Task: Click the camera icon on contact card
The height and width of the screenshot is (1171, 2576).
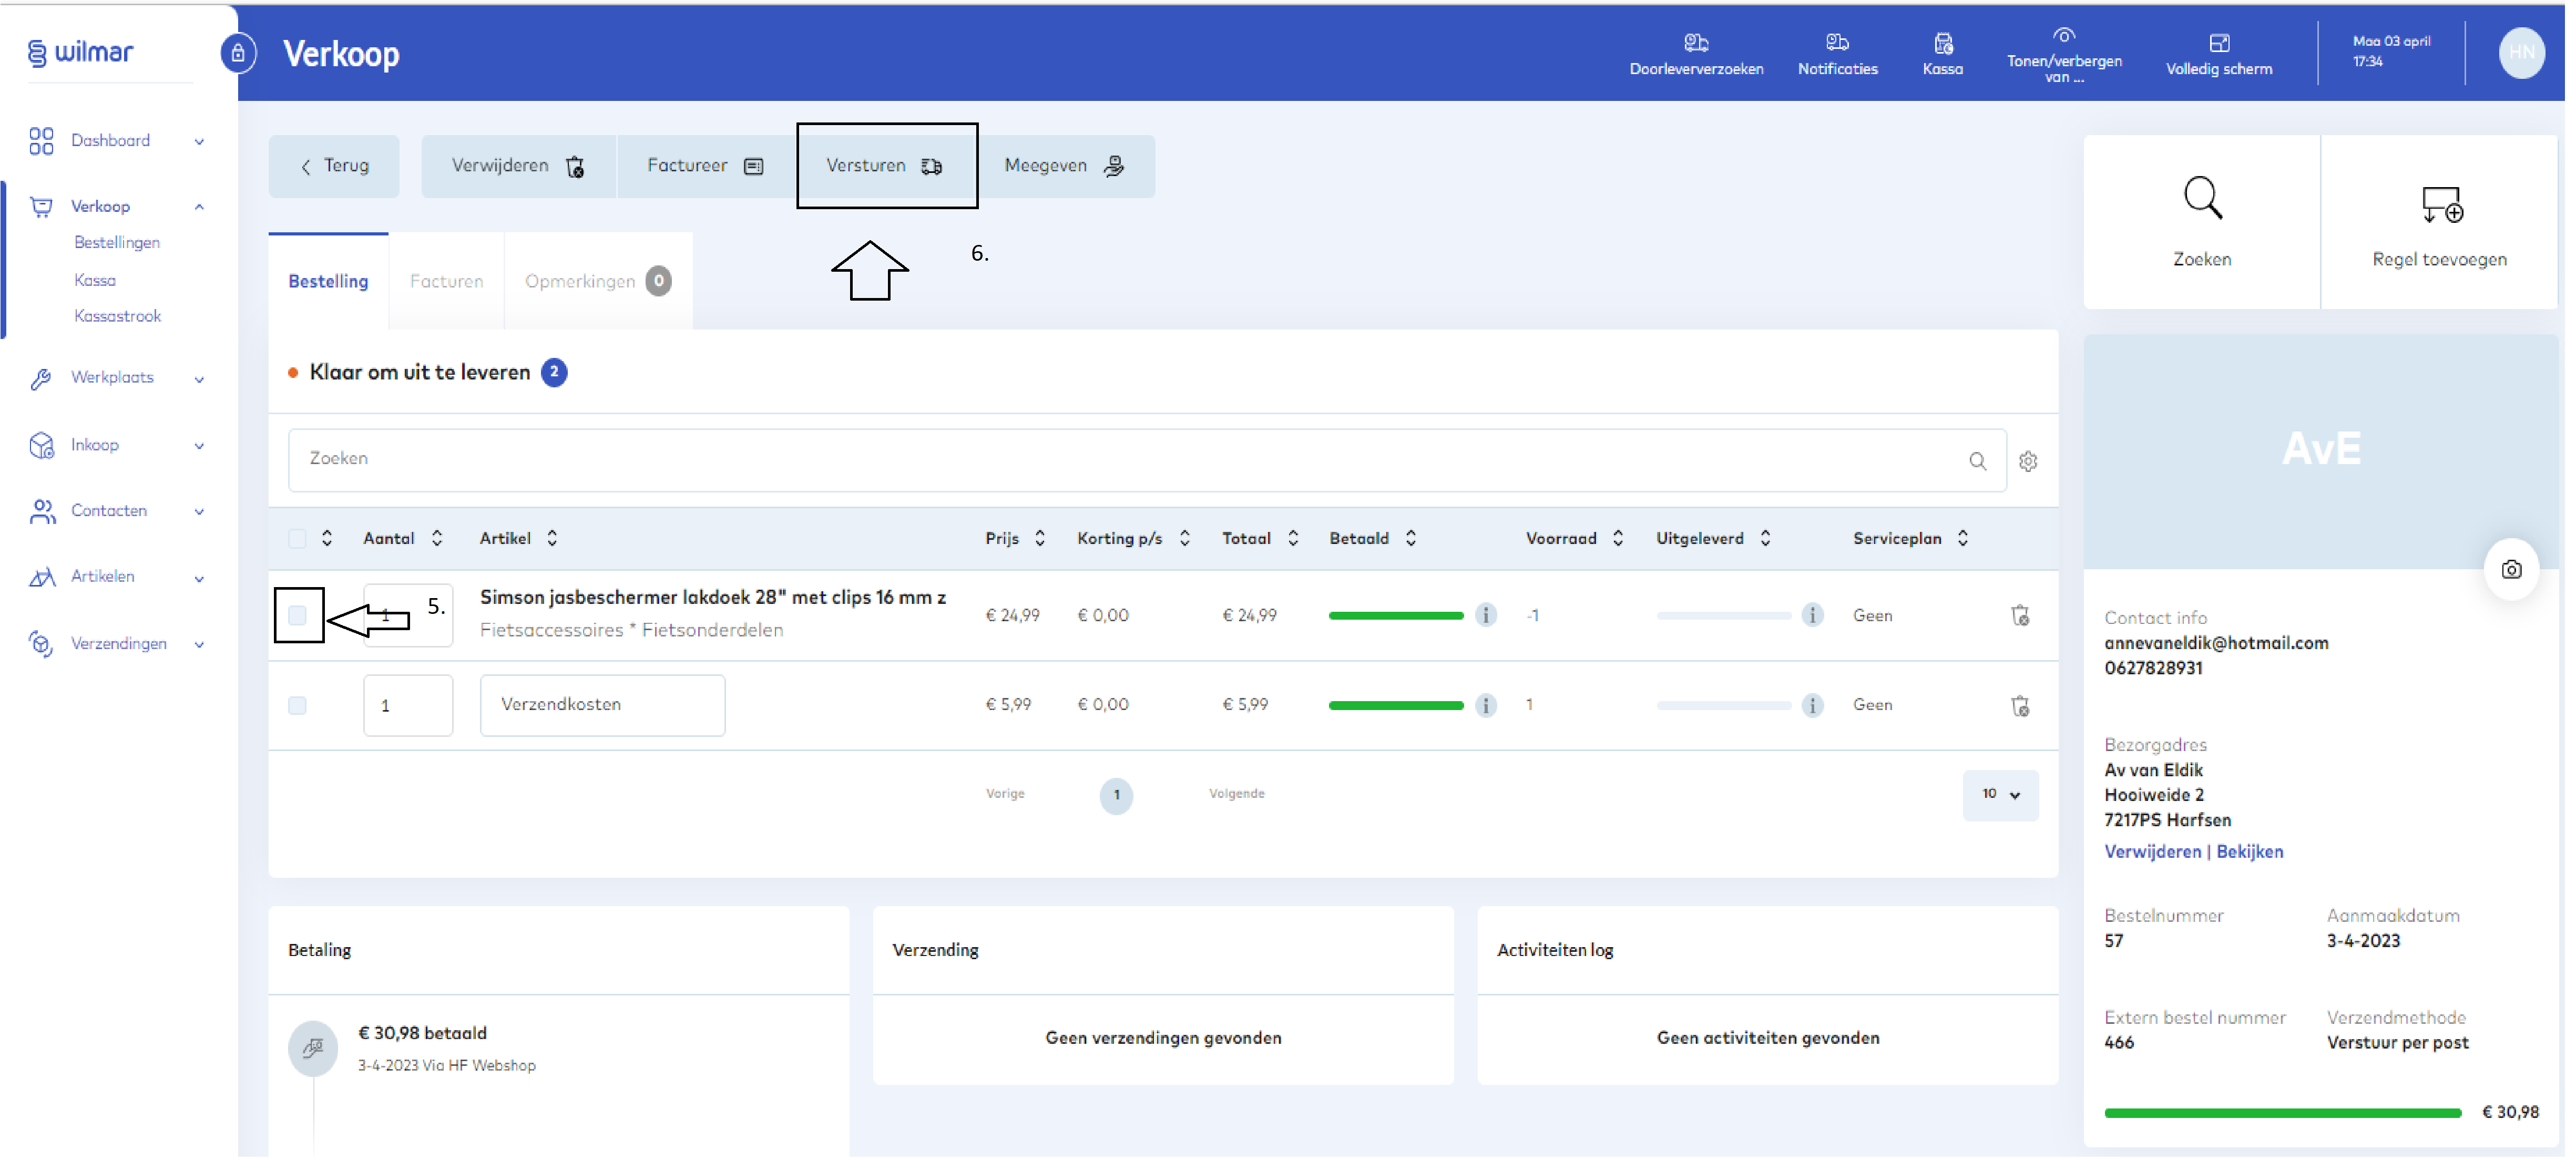Action: tap(2521, 572)
